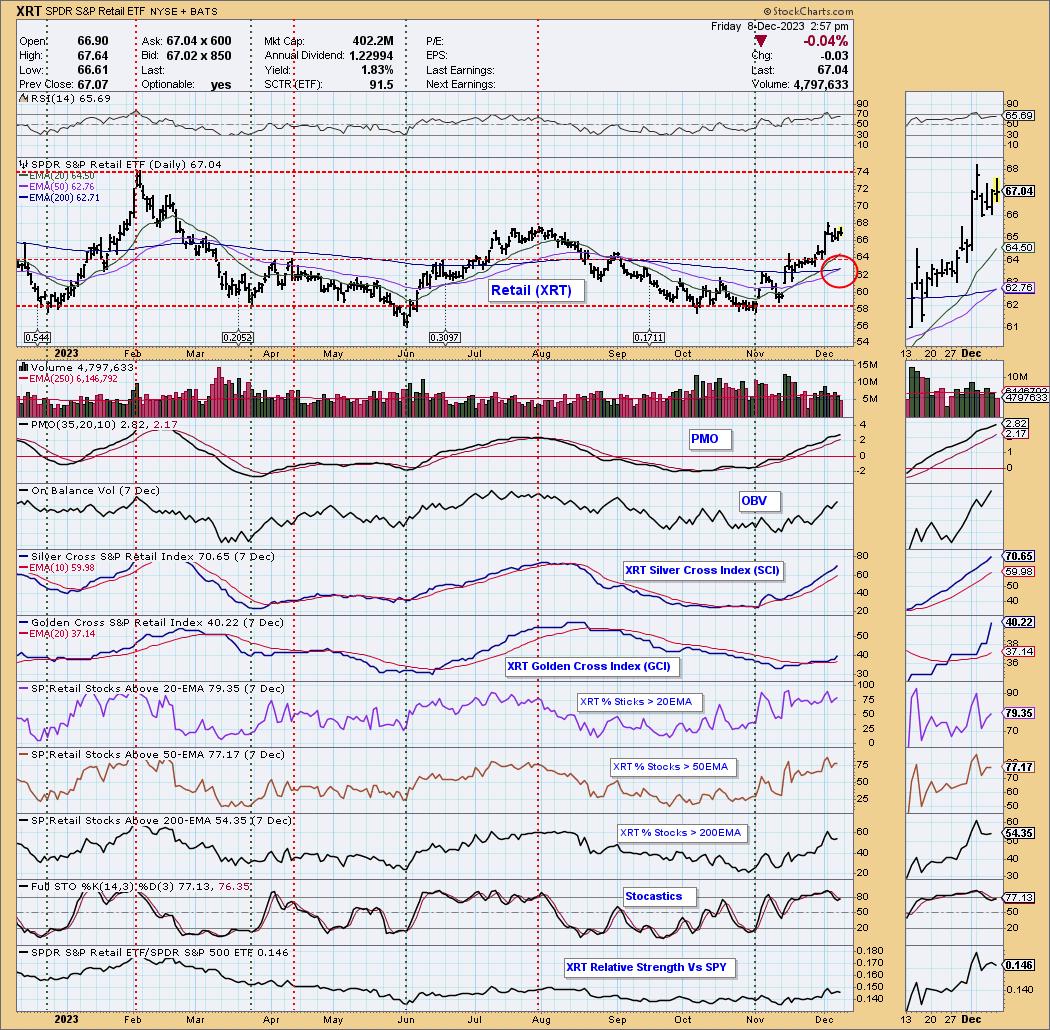Click the 70.65 Silver Cross value tag

tap(1019, 556)
